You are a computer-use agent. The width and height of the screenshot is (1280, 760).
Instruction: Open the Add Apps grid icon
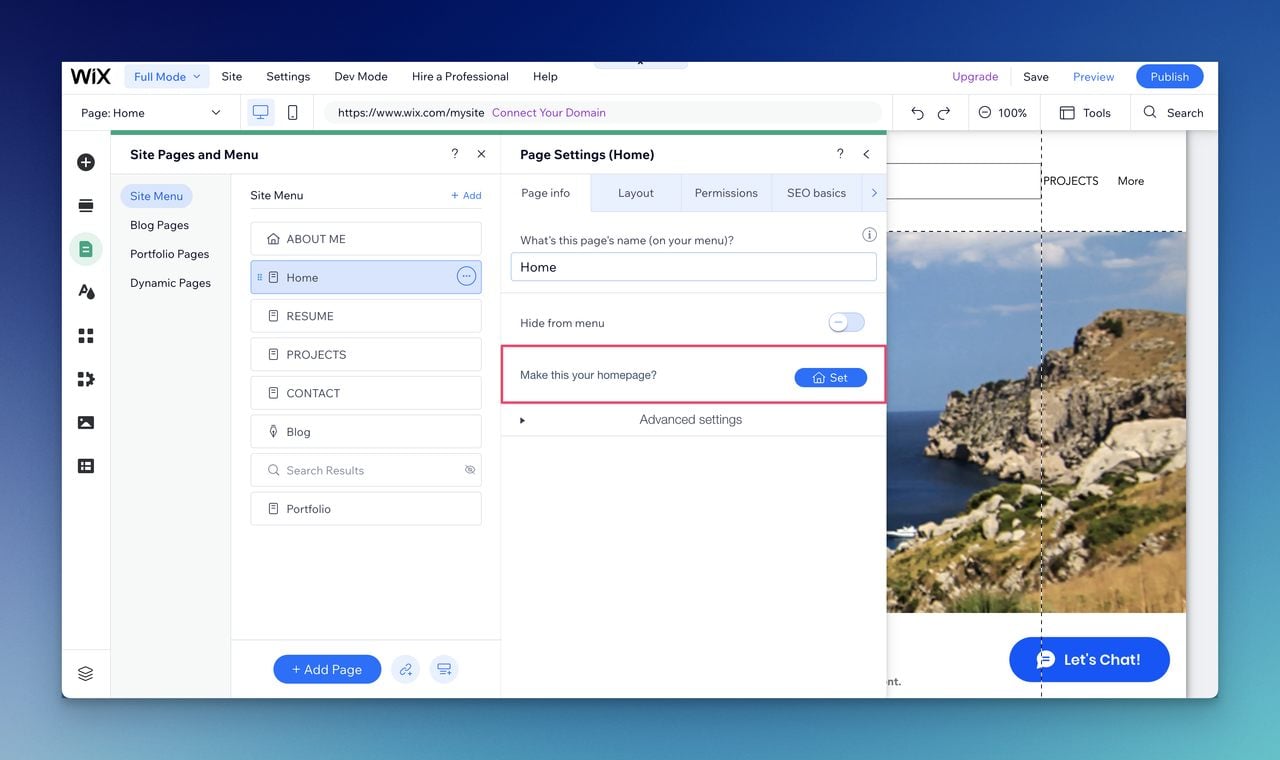click(86, 336)
